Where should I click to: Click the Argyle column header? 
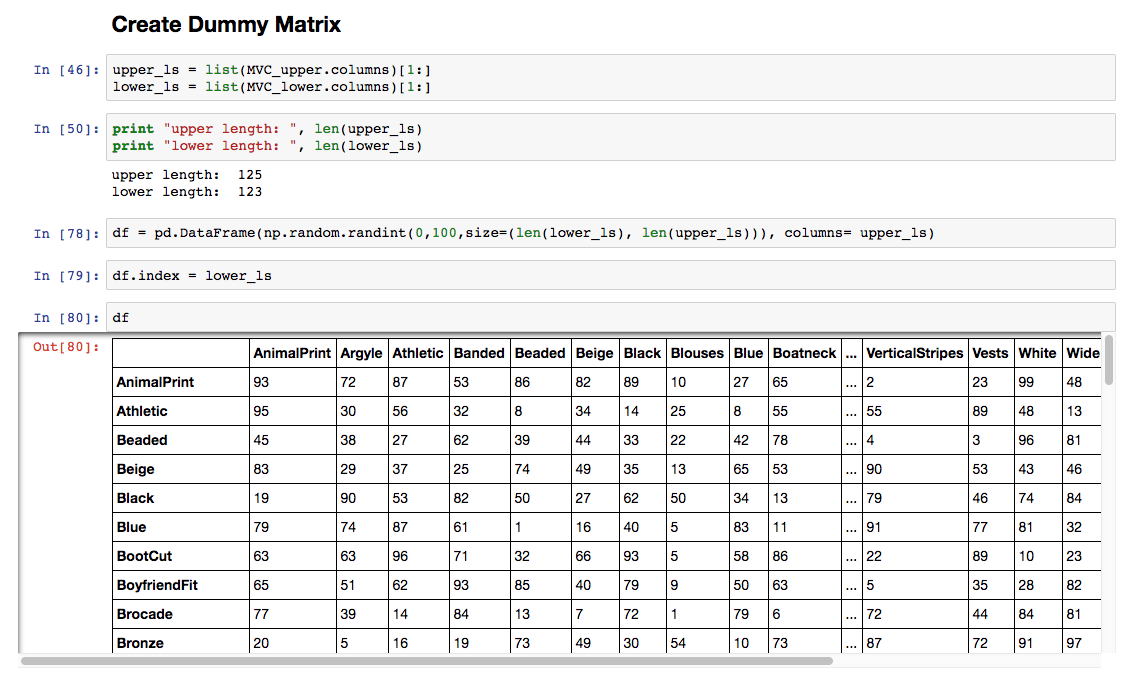pyautogui.click(x=362, y=353)
